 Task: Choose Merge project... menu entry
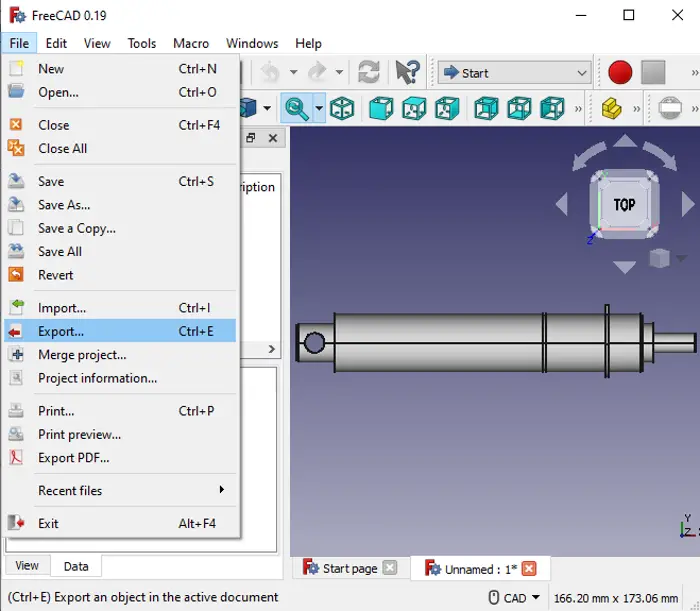[x=121, y=354]
